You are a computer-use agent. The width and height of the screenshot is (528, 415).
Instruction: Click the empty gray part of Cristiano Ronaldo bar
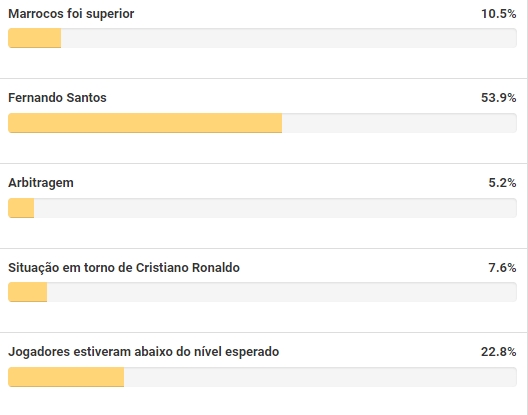click(x=282, y=292)
